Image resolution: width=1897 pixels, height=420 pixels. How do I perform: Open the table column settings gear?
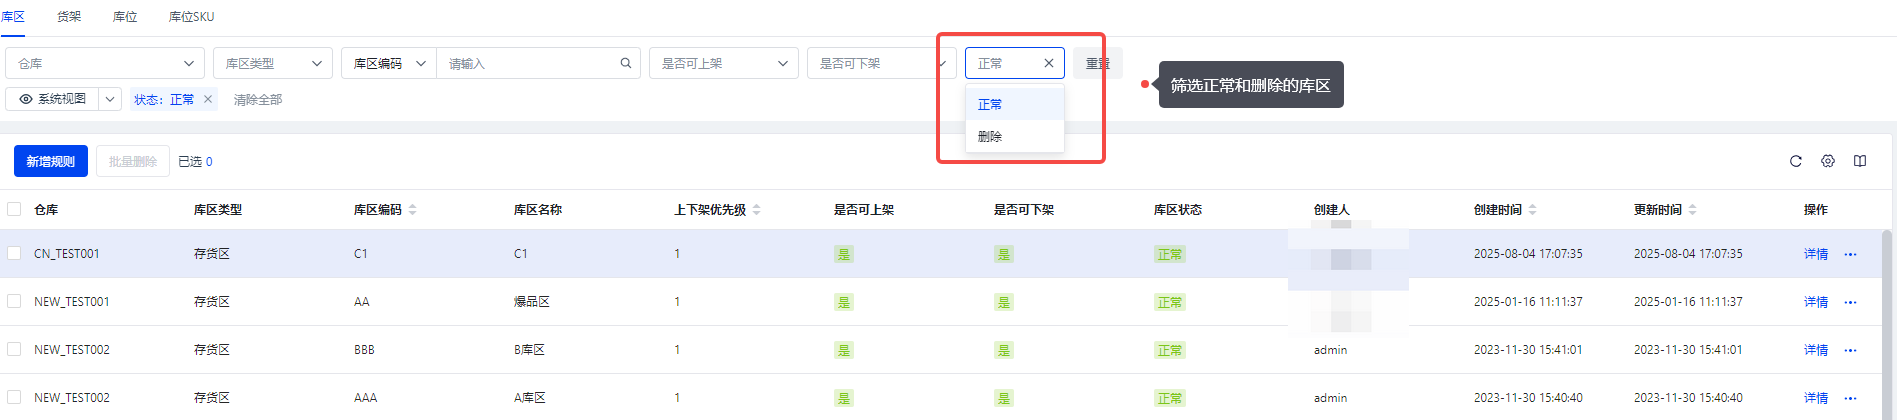[1827, 161]
